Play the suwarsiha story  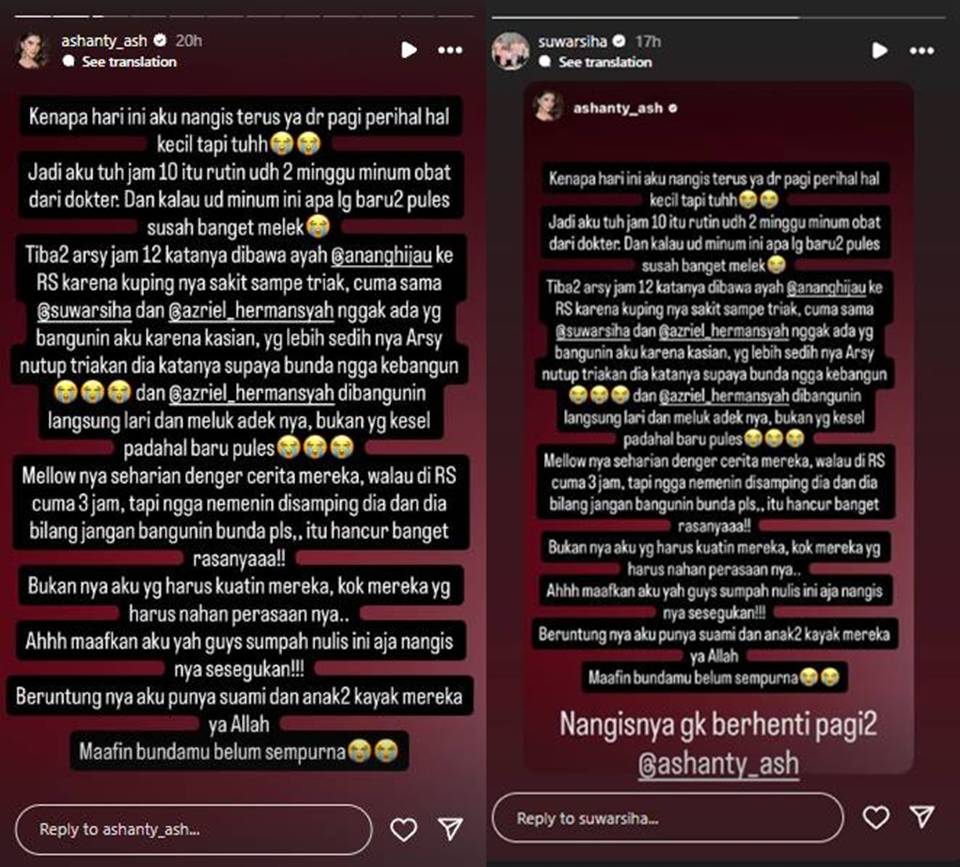click(879, 50)
